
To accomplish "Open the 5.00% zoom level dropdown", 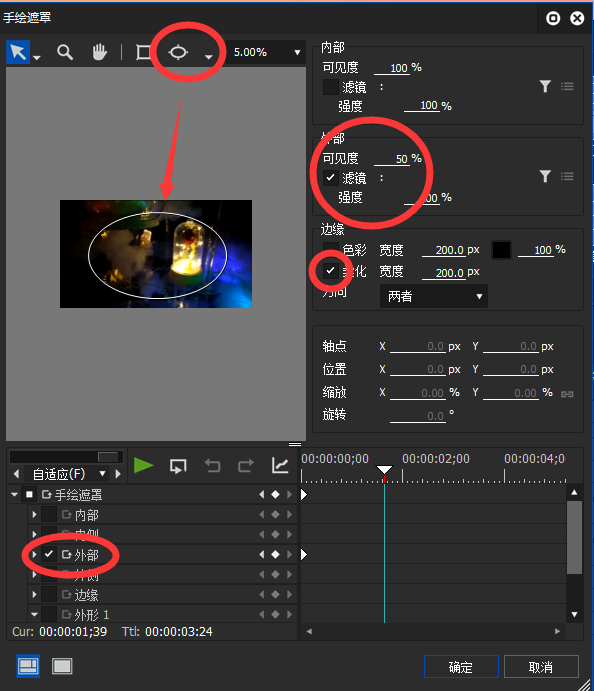I will (266, 52).
